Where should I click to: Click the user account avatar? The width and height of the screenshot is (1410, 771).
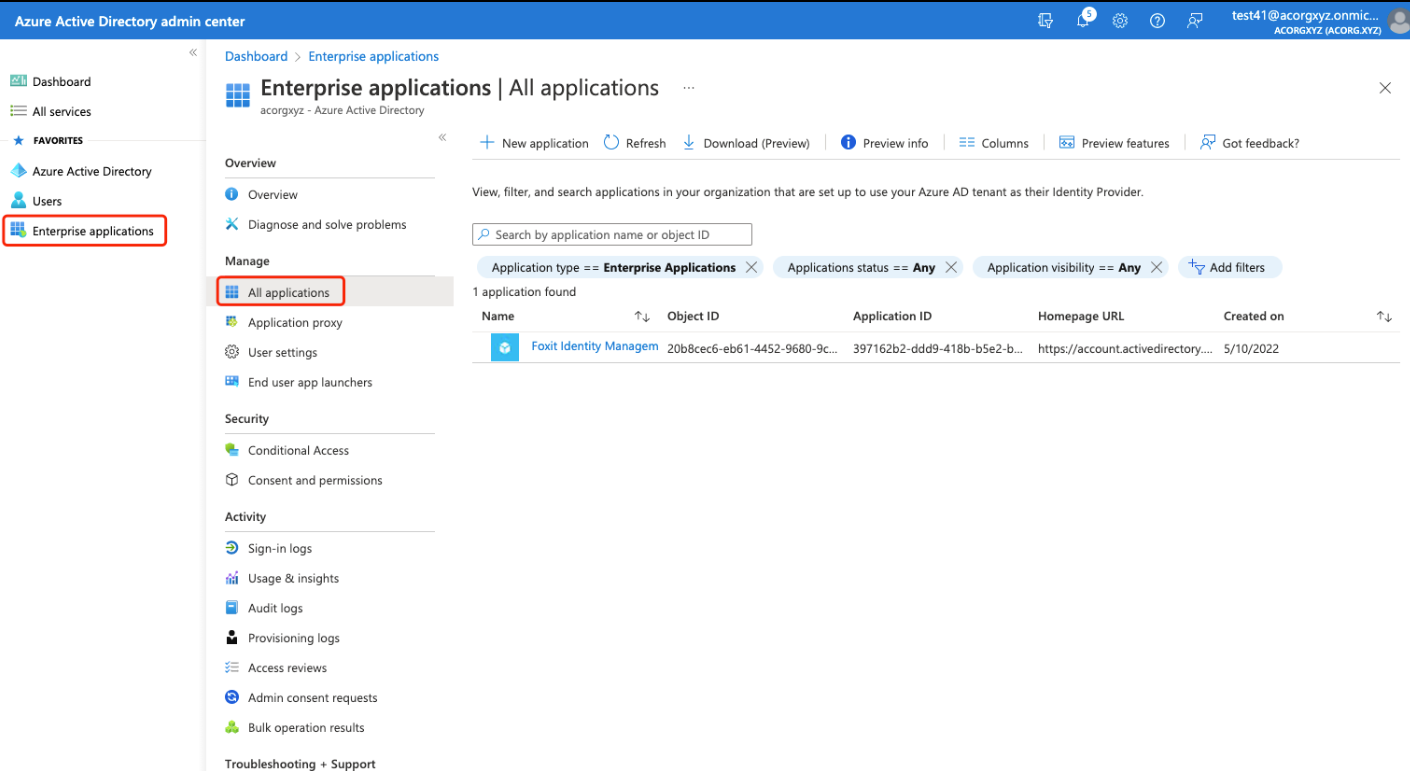tap(1399, 21)
